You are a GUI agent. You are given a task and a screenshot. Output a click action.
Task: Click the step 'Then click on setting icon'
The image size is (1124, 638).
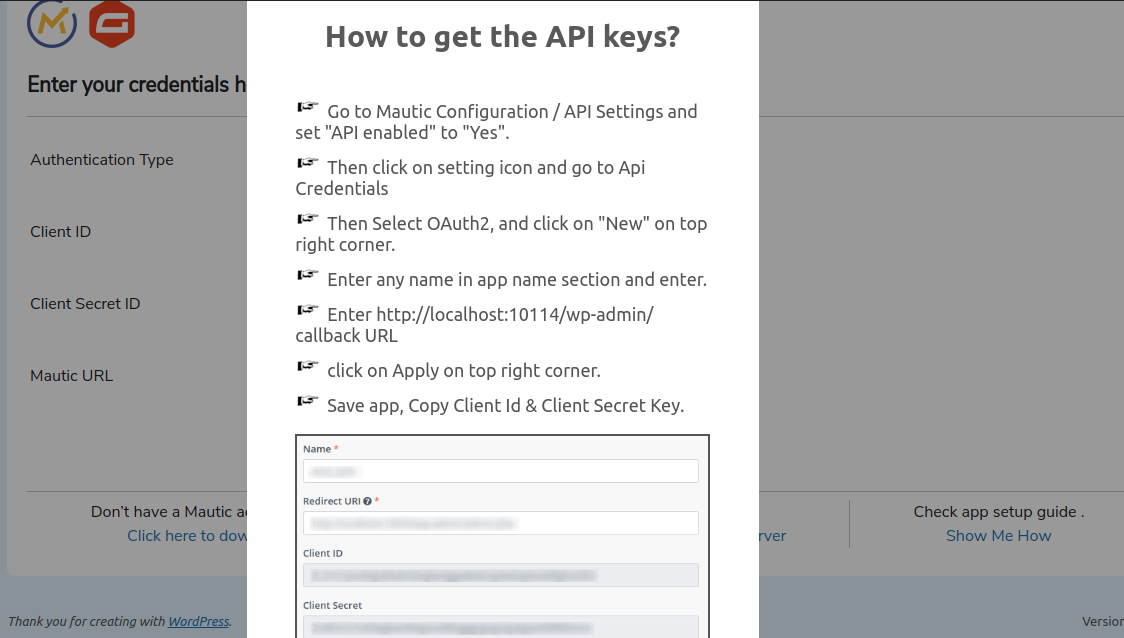click(x=470, y=178)
